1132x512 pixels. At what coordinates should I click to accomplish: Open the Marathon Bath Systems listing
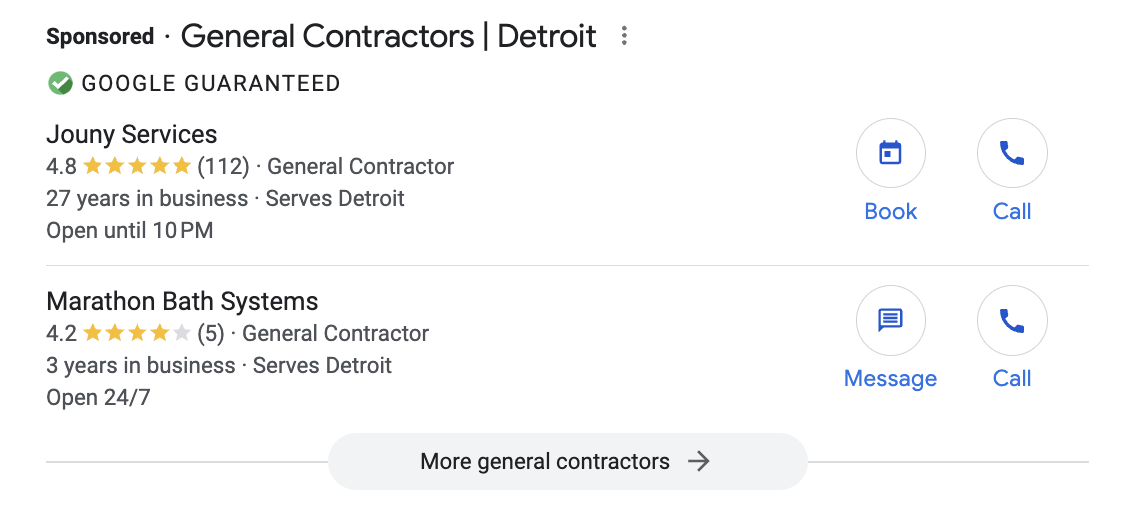coord(182,301)
